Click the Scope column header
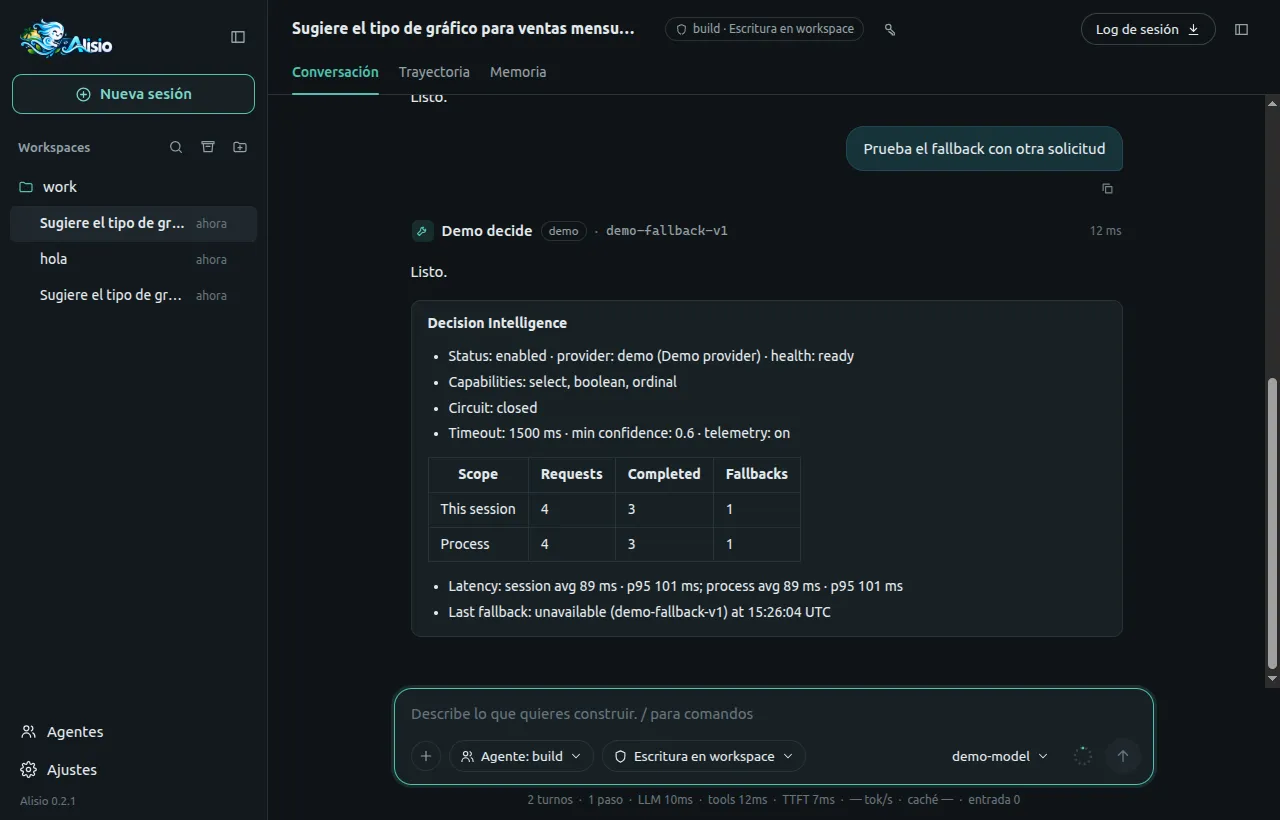 coord(478,474)
